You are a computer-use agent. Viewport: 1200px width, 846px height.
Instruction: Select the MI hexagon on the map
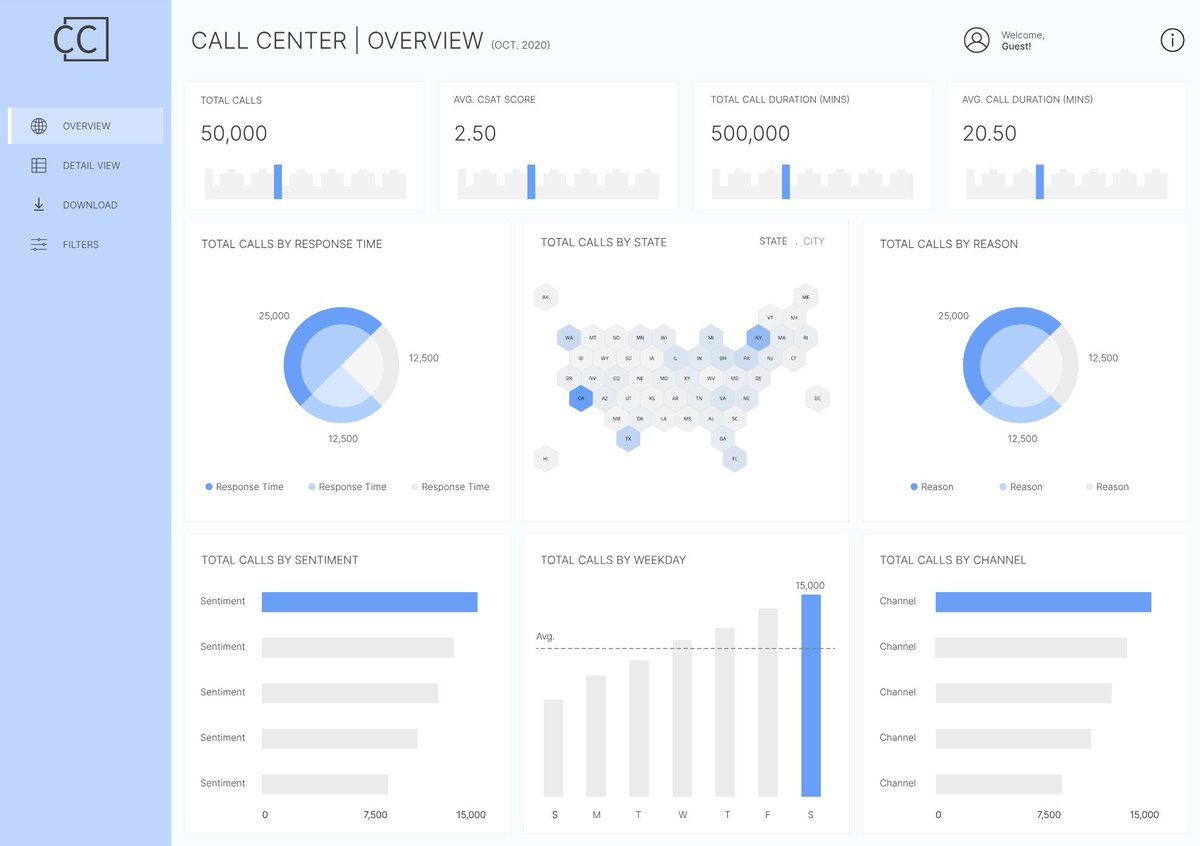click(x=711, y=338)
